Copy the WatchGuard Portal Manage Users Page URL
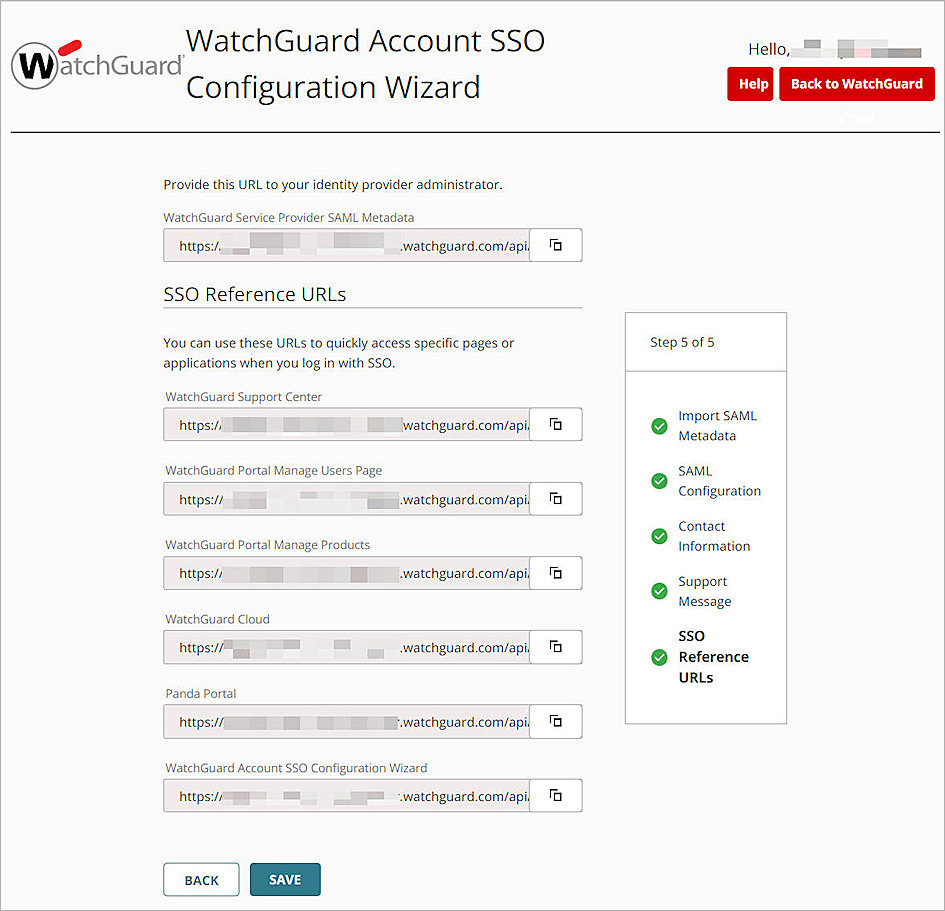The width and height of the screenshot is (945, 911). (x=556, y=499)
